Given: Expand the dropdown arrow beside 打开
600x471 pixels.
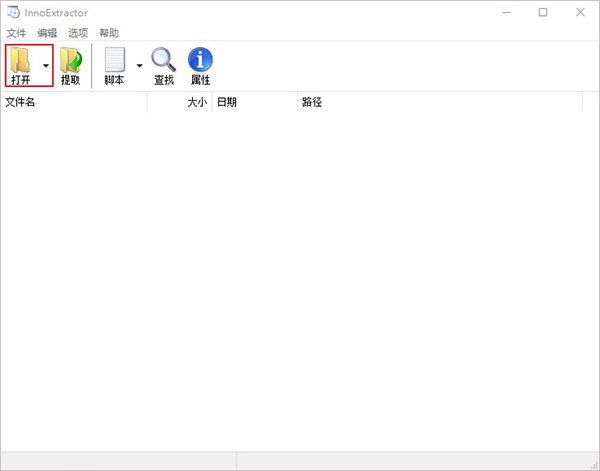Looking at the screenshot, I should (46, 66).
